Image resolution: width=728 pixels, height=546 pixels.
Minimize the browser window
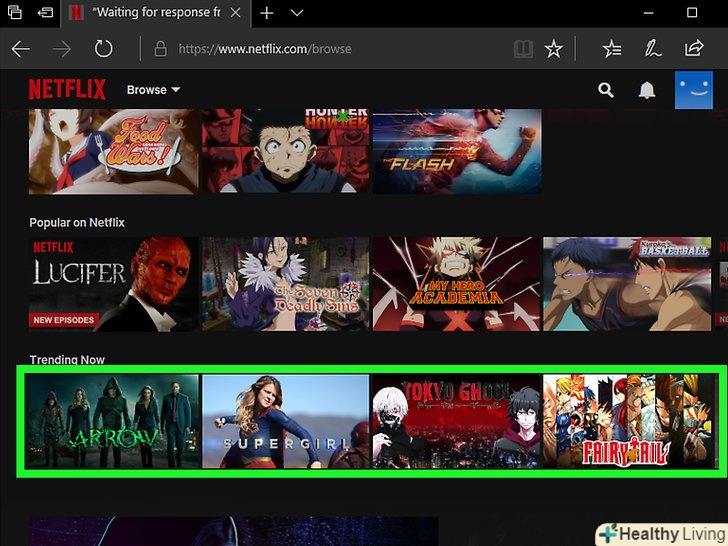649,13
